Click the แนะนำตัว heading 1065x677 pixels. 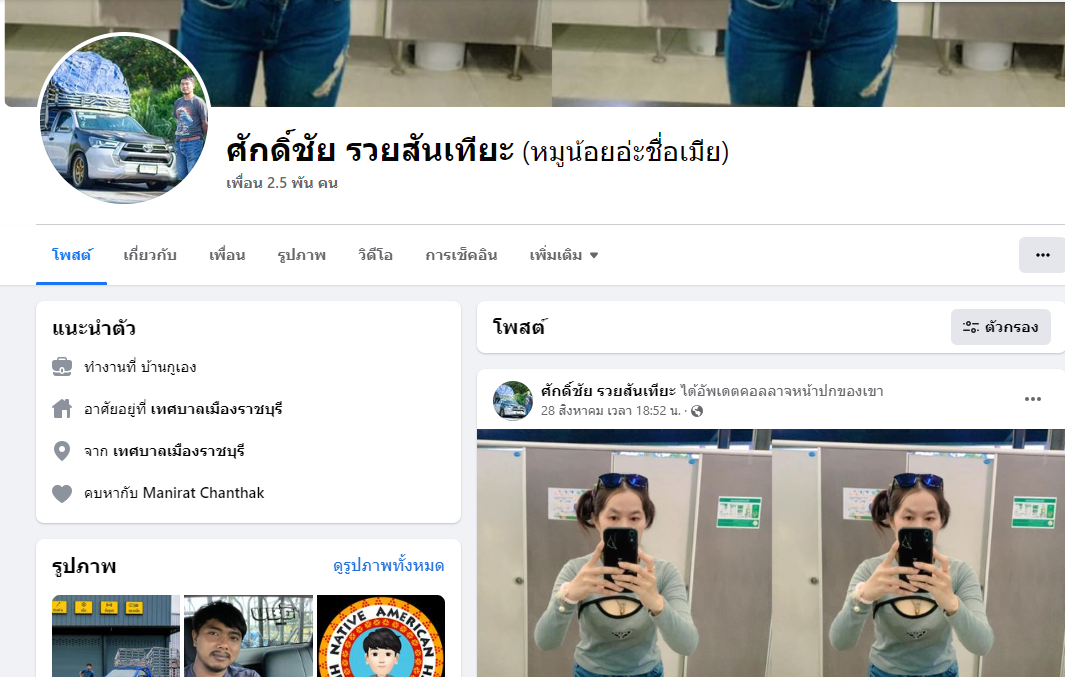pyautogui.click(x=94, y=329)
